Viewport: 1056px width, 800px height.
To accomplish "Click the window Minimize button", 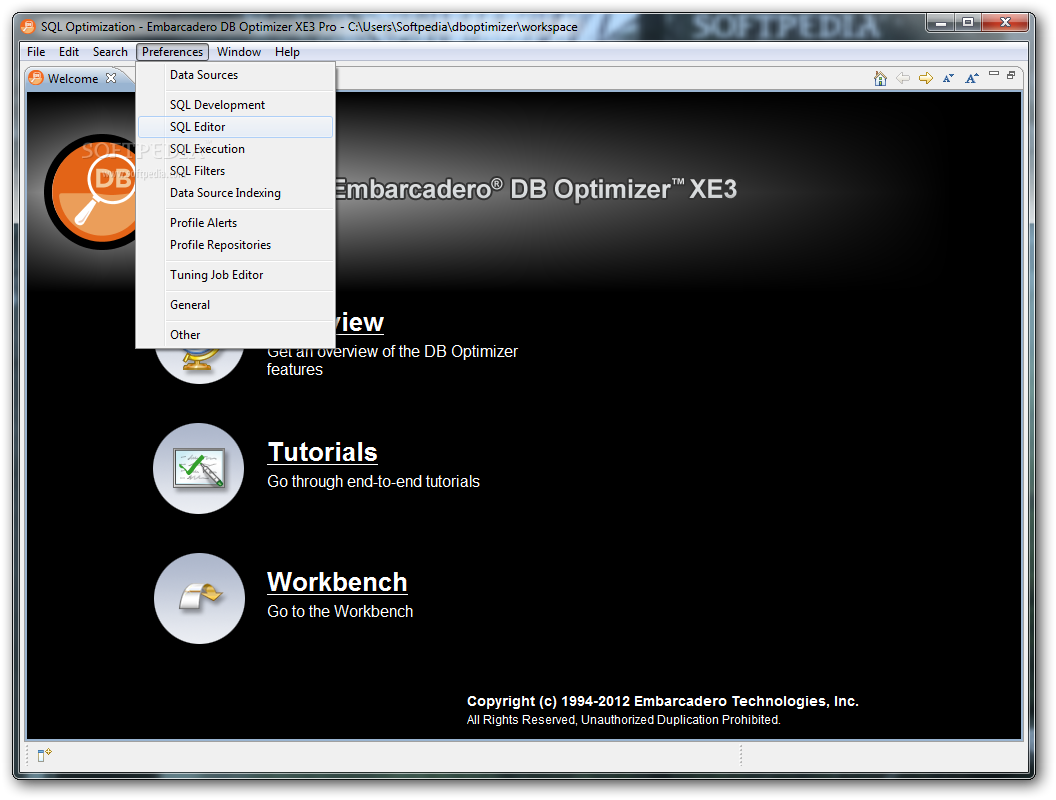I will 941,22.
